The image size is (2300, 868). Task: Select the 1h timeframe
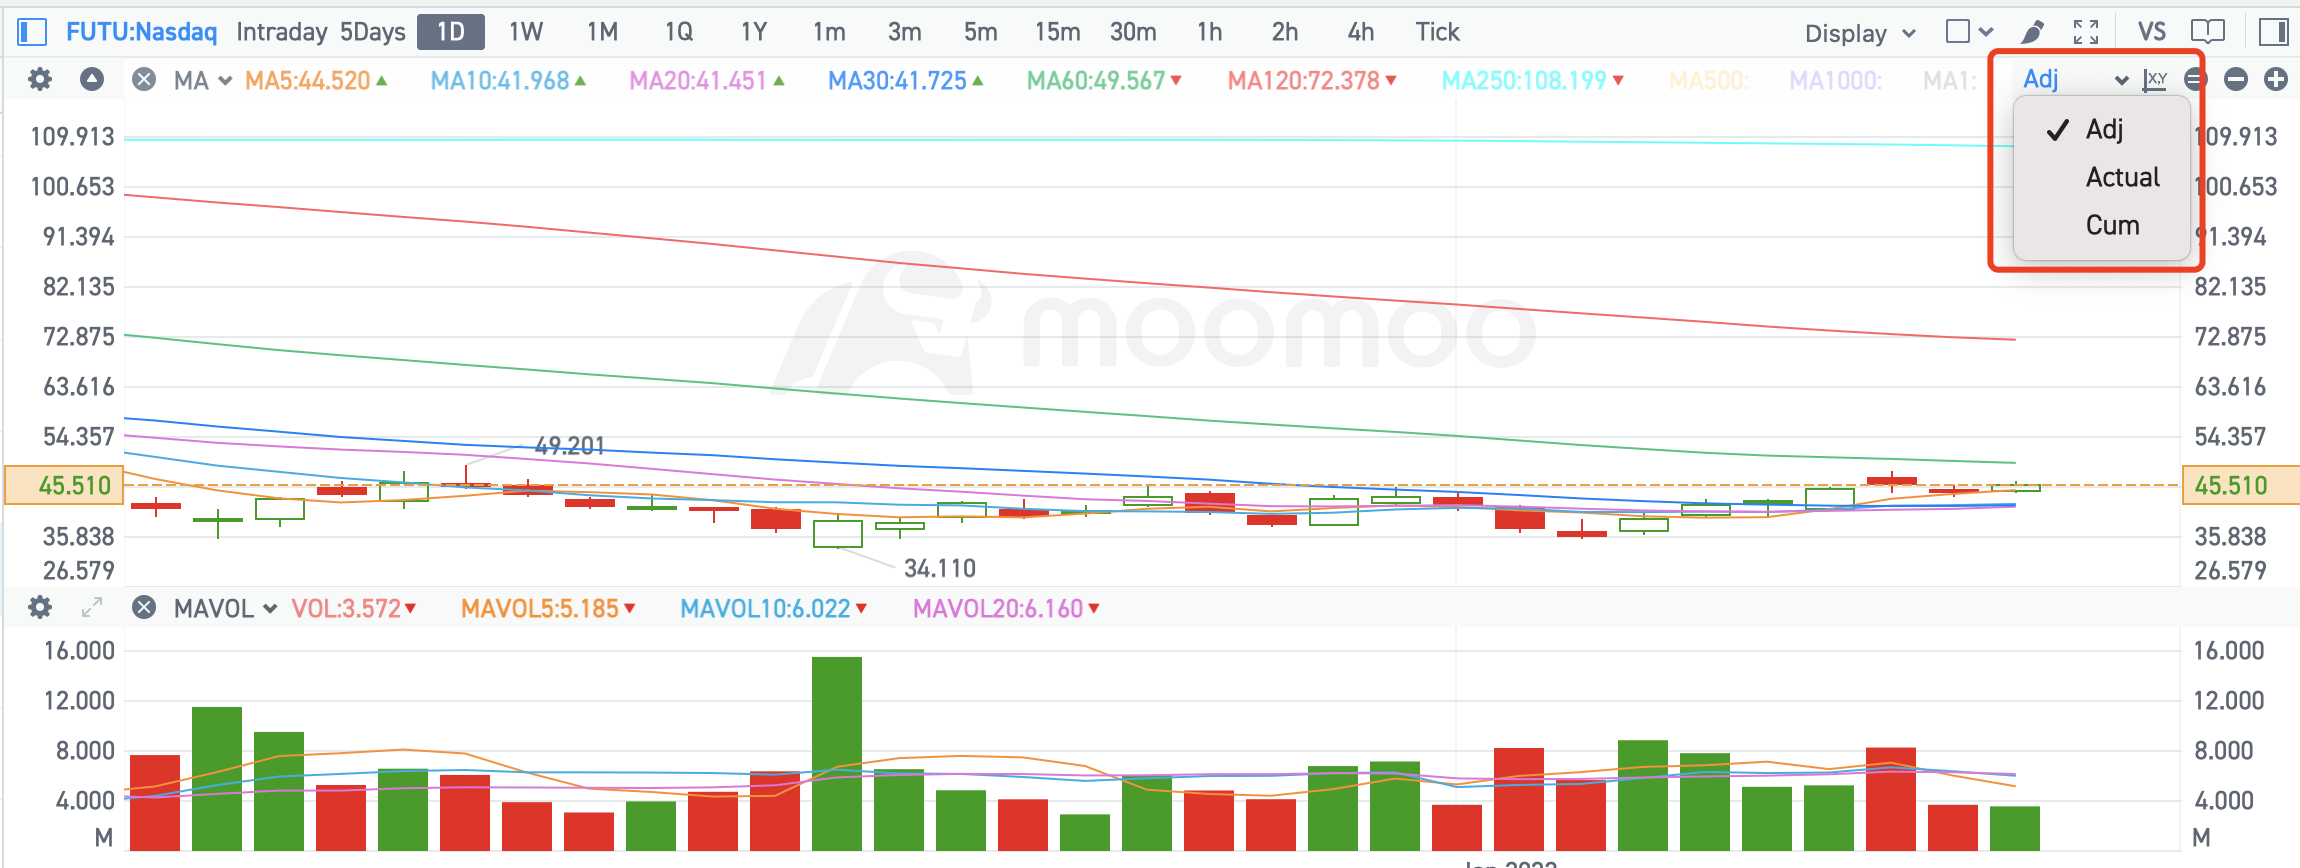1210,32
